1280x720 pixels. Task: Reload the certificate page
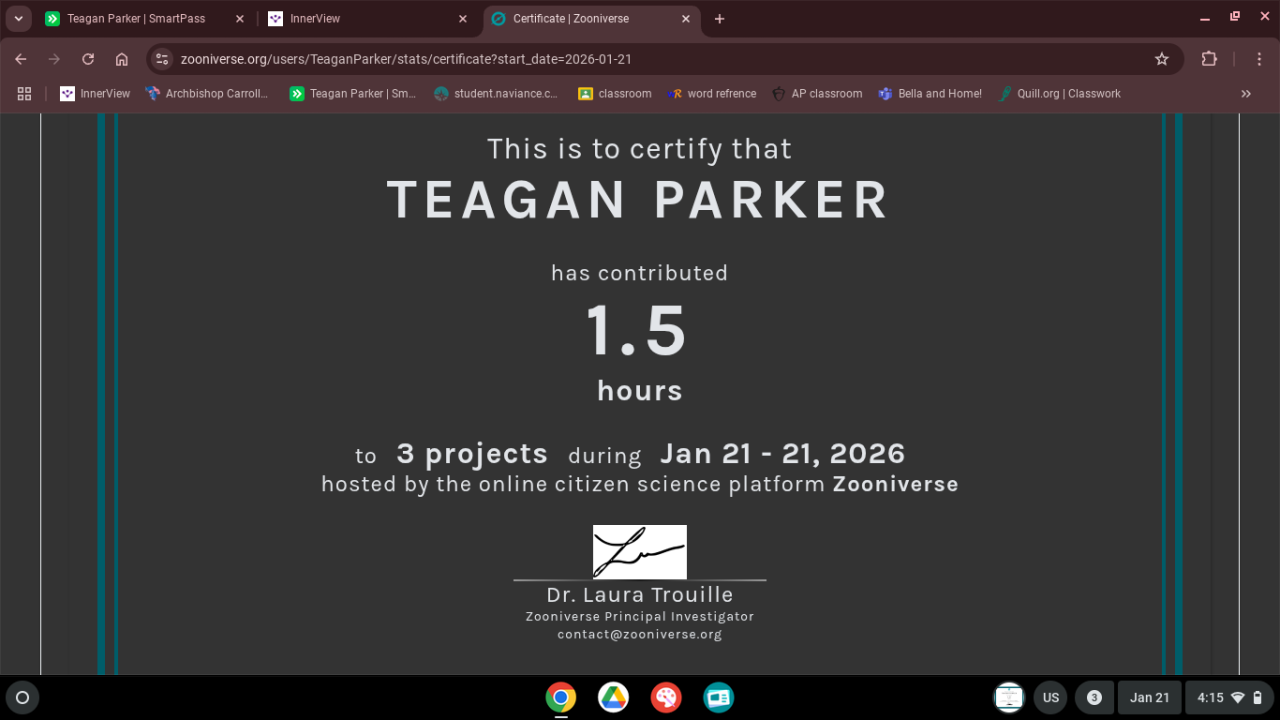(88, 59)
